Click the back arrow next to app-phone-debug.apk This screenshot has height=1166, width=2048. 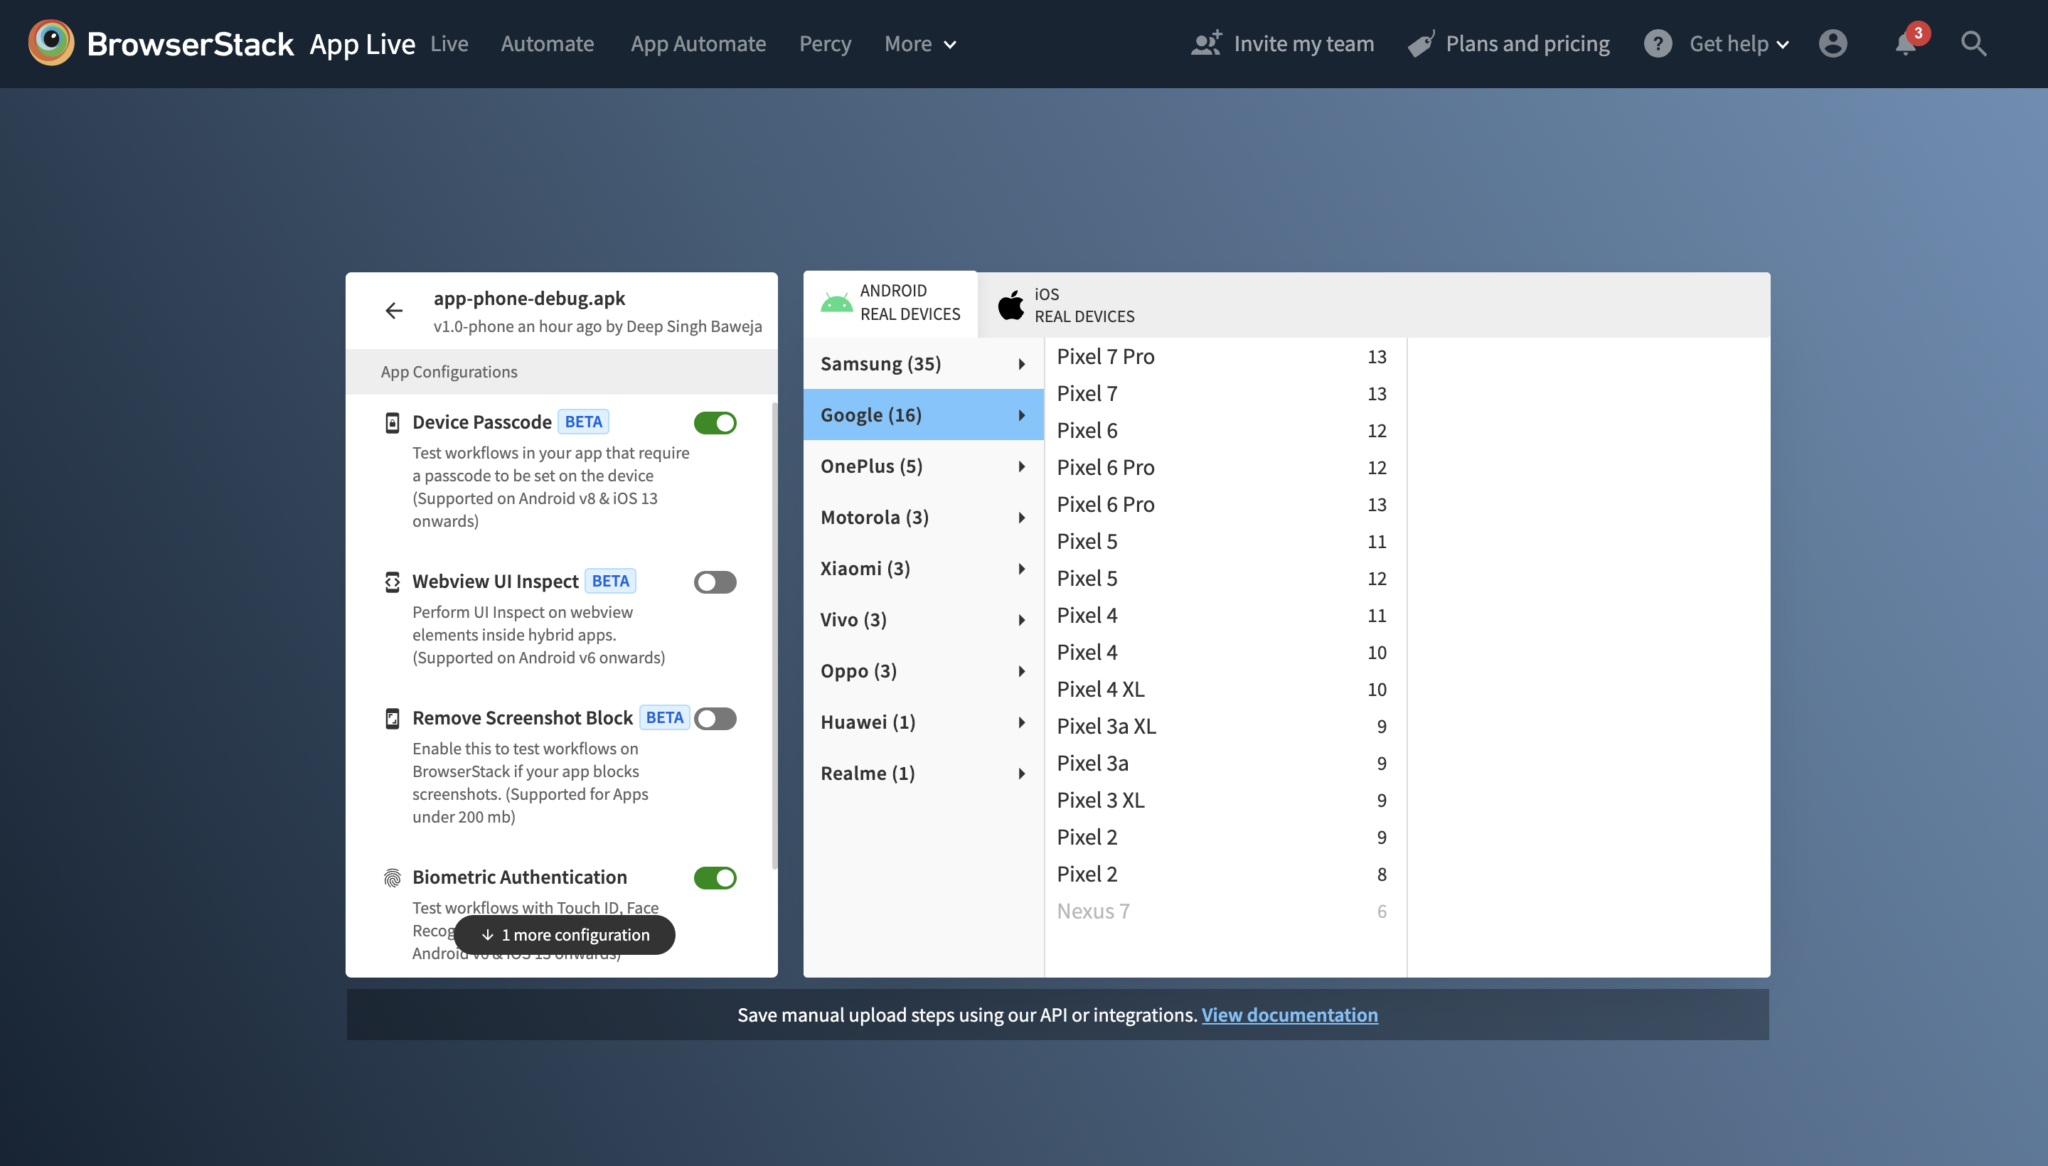coord(394,310)
